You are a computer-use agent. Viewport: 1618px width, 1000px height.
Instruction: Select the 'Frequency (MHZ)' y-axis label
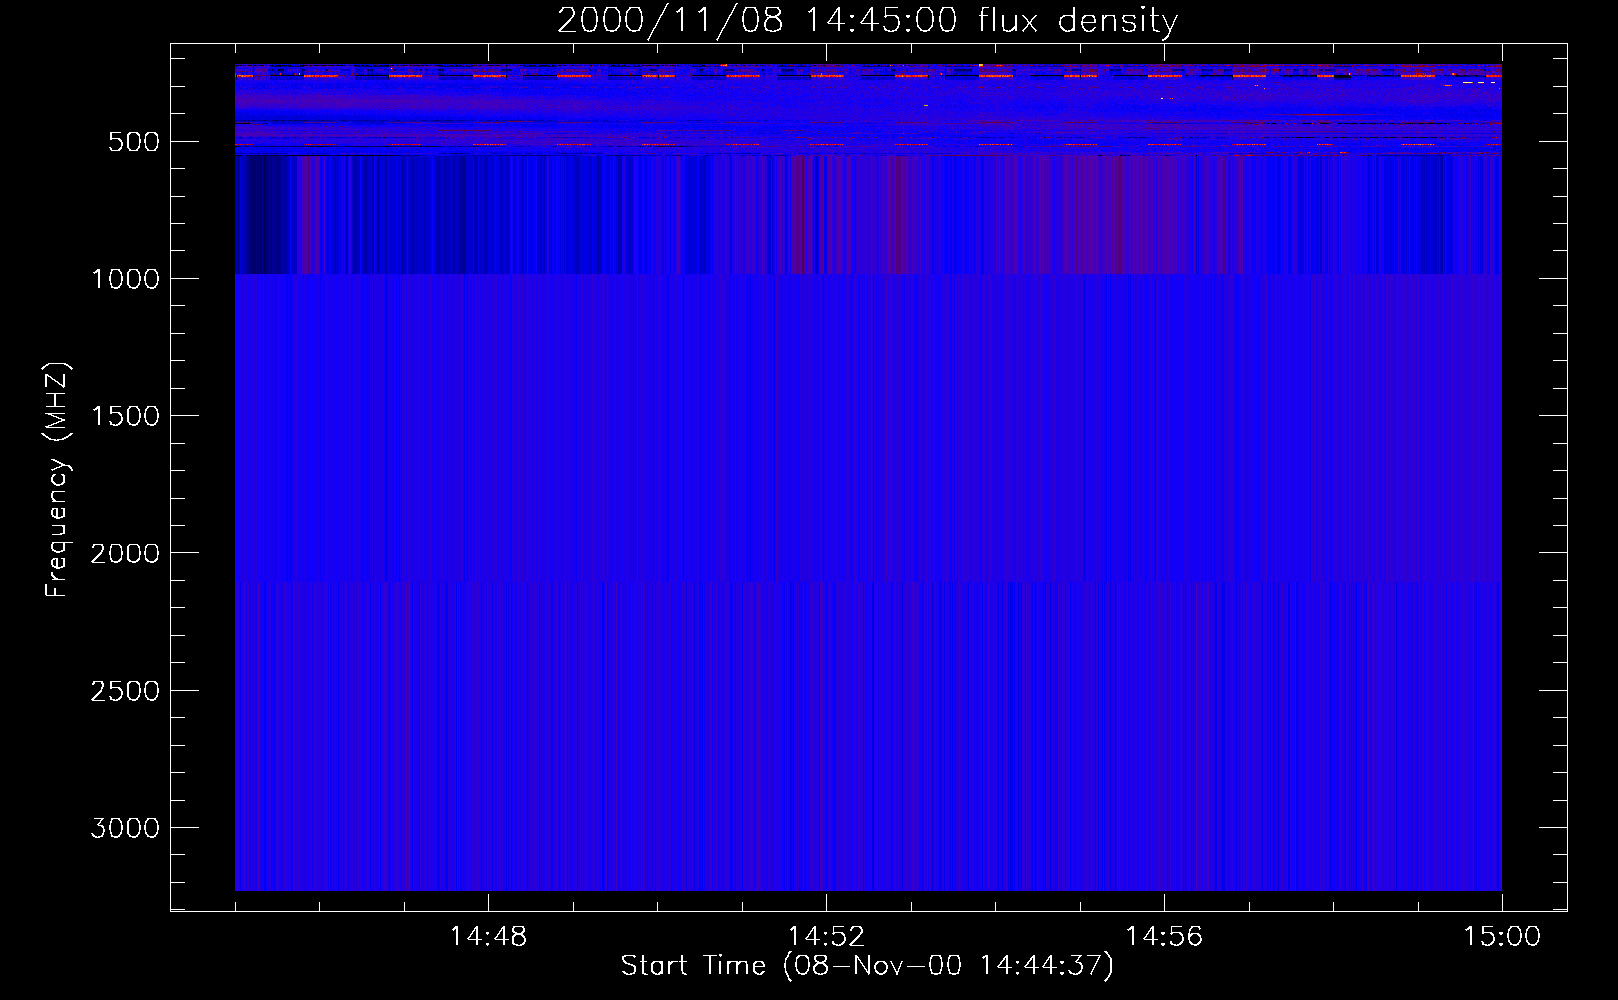click(57, 480)
